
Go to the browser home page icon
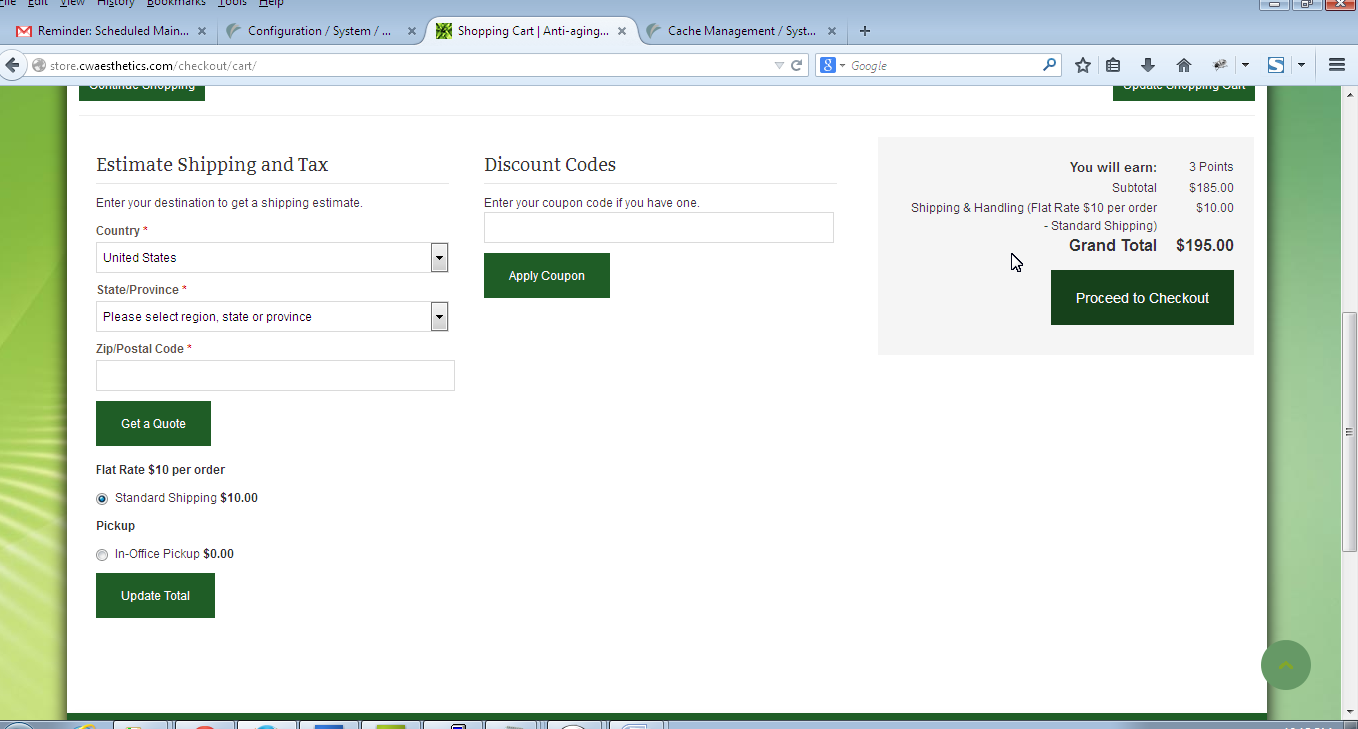click(1184, 65)
